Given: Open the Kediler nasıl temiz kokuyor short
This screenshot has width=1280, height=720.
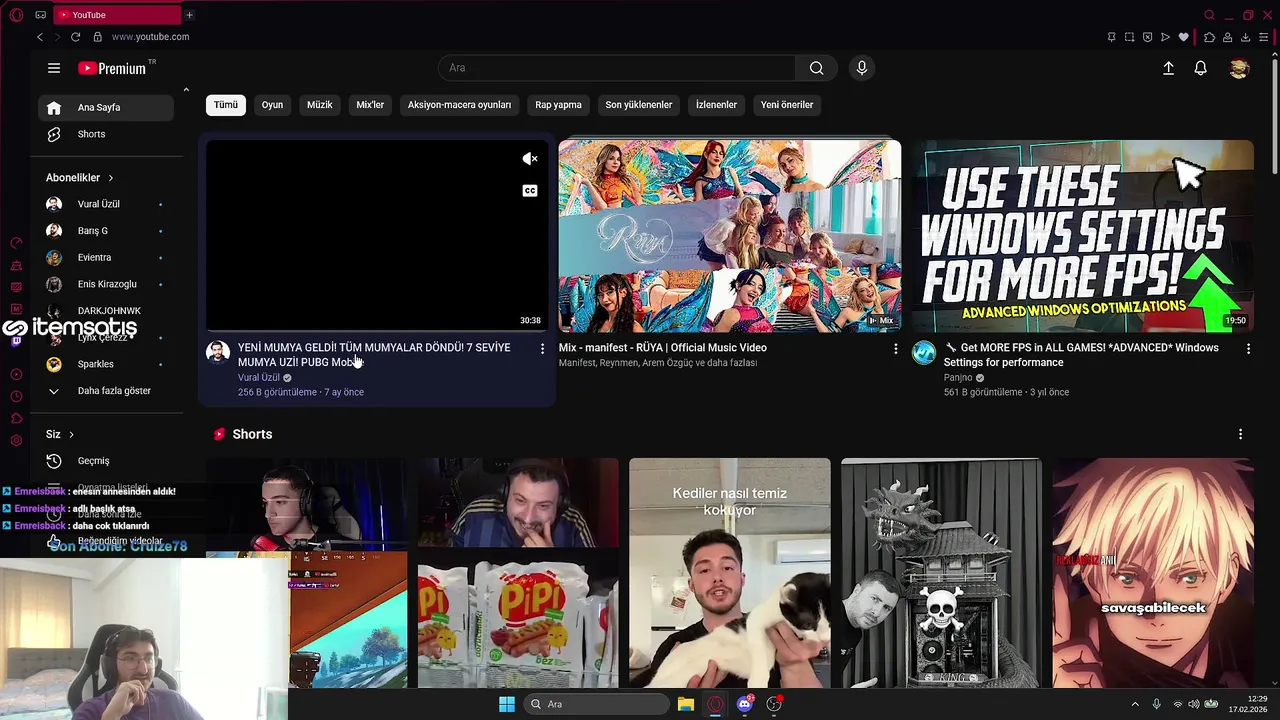Looking at the screenshot, I should [730, 573].
